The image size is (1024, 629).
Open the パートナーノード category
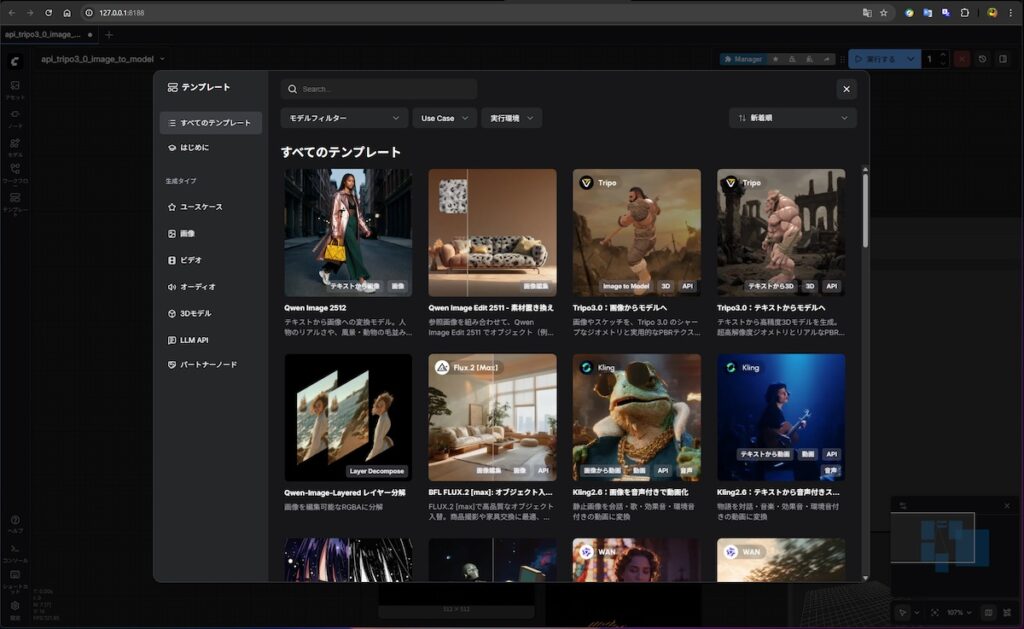[x=208, y=365]
